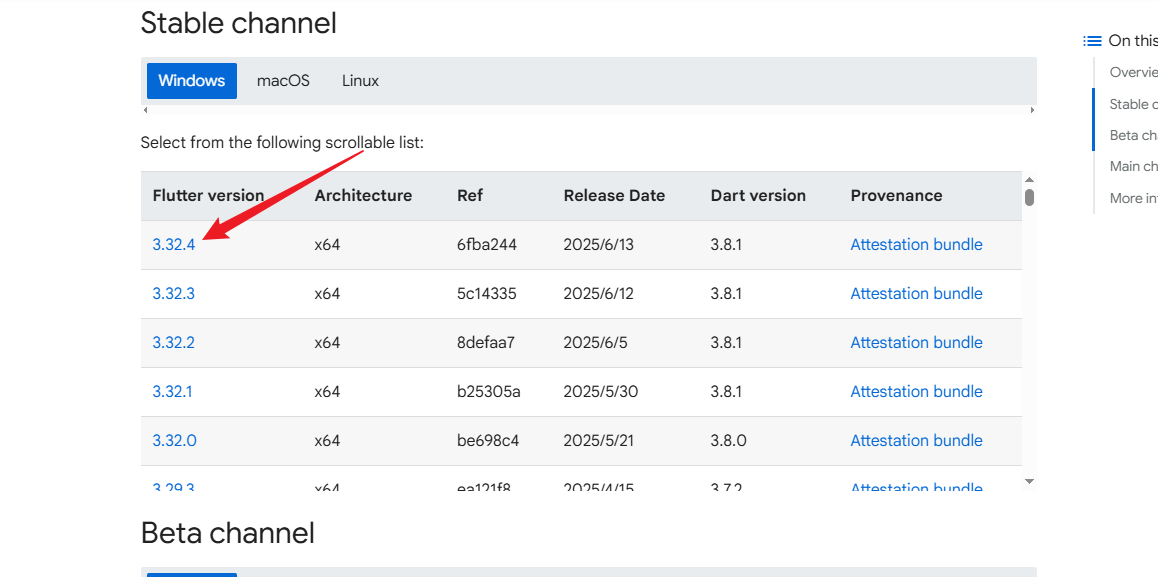Jump to Overview in the page contents
Screen dimensions: 1158x577
[x=1133, y=72]
